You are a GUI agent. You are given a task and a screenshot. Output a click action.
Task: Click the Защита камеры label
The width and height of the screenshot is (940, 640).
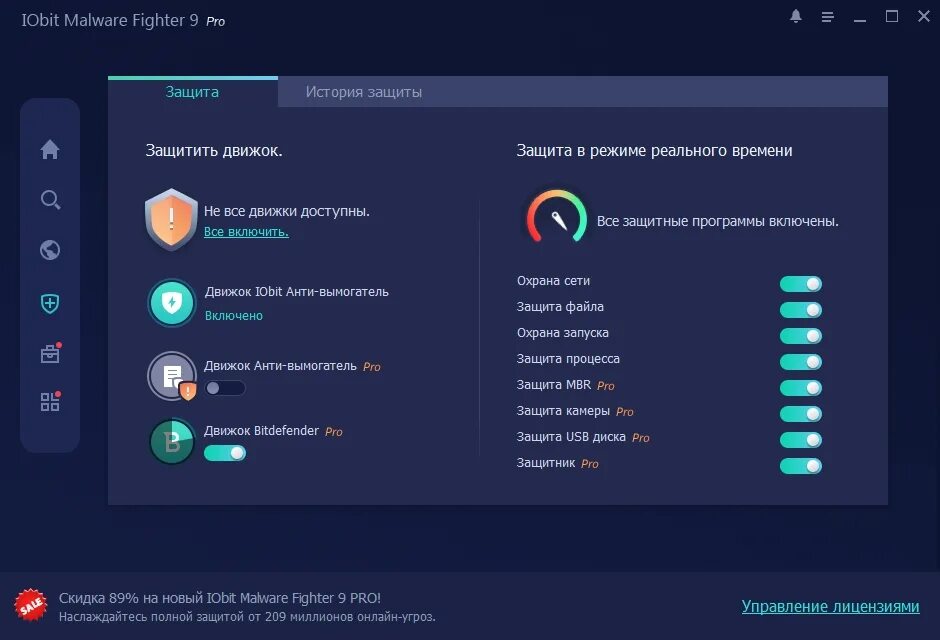[564, 411]
